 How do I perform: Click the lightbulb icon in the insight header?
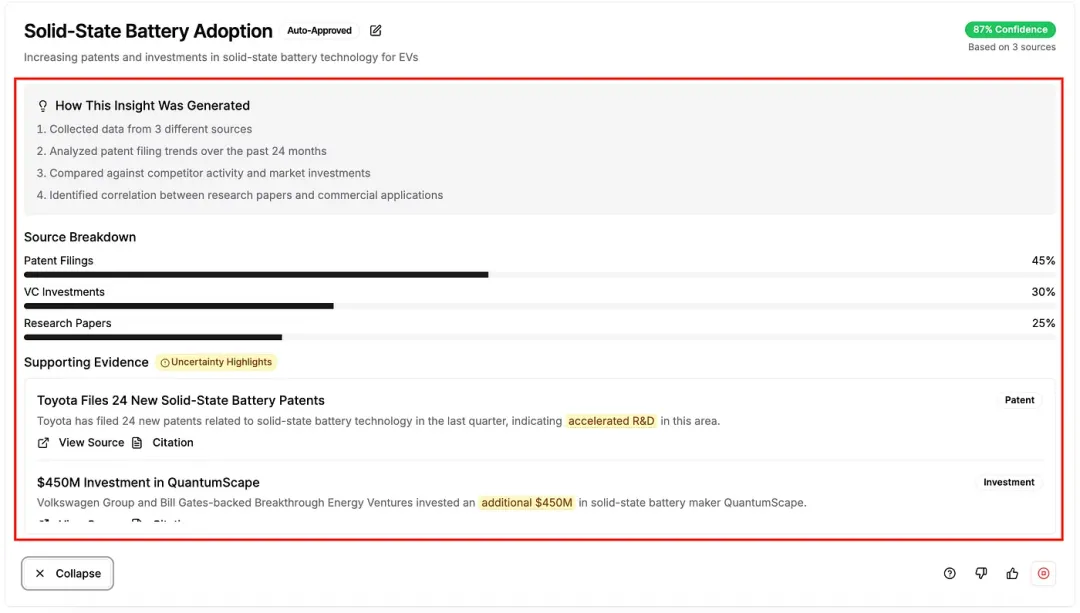43,105
